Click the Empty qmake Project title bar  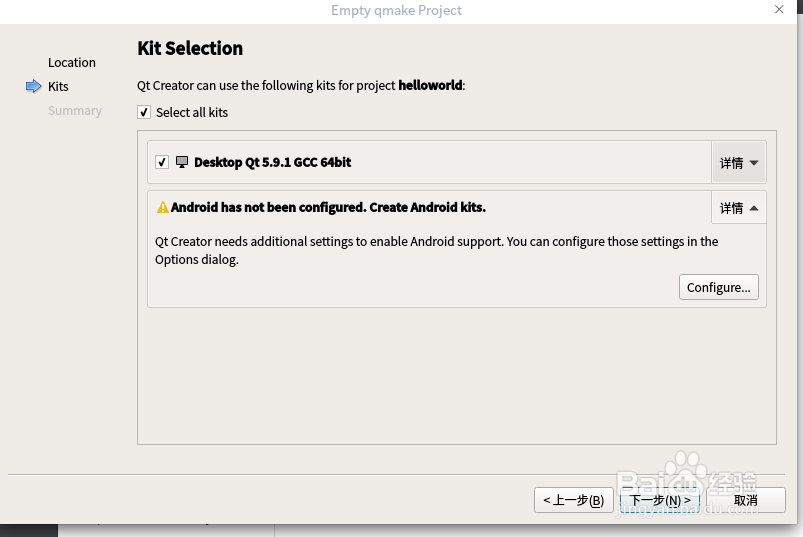(x=396, y=10)
